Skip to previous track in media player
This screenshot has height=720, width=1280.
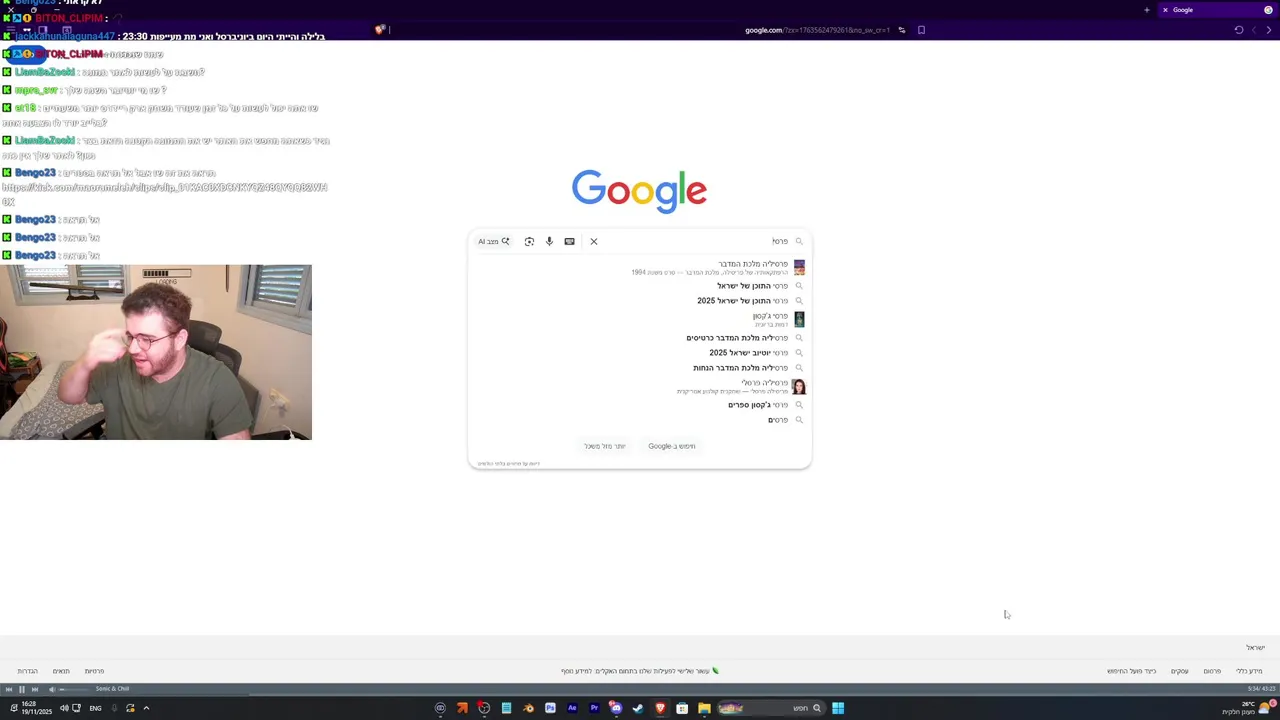[9, 689]
